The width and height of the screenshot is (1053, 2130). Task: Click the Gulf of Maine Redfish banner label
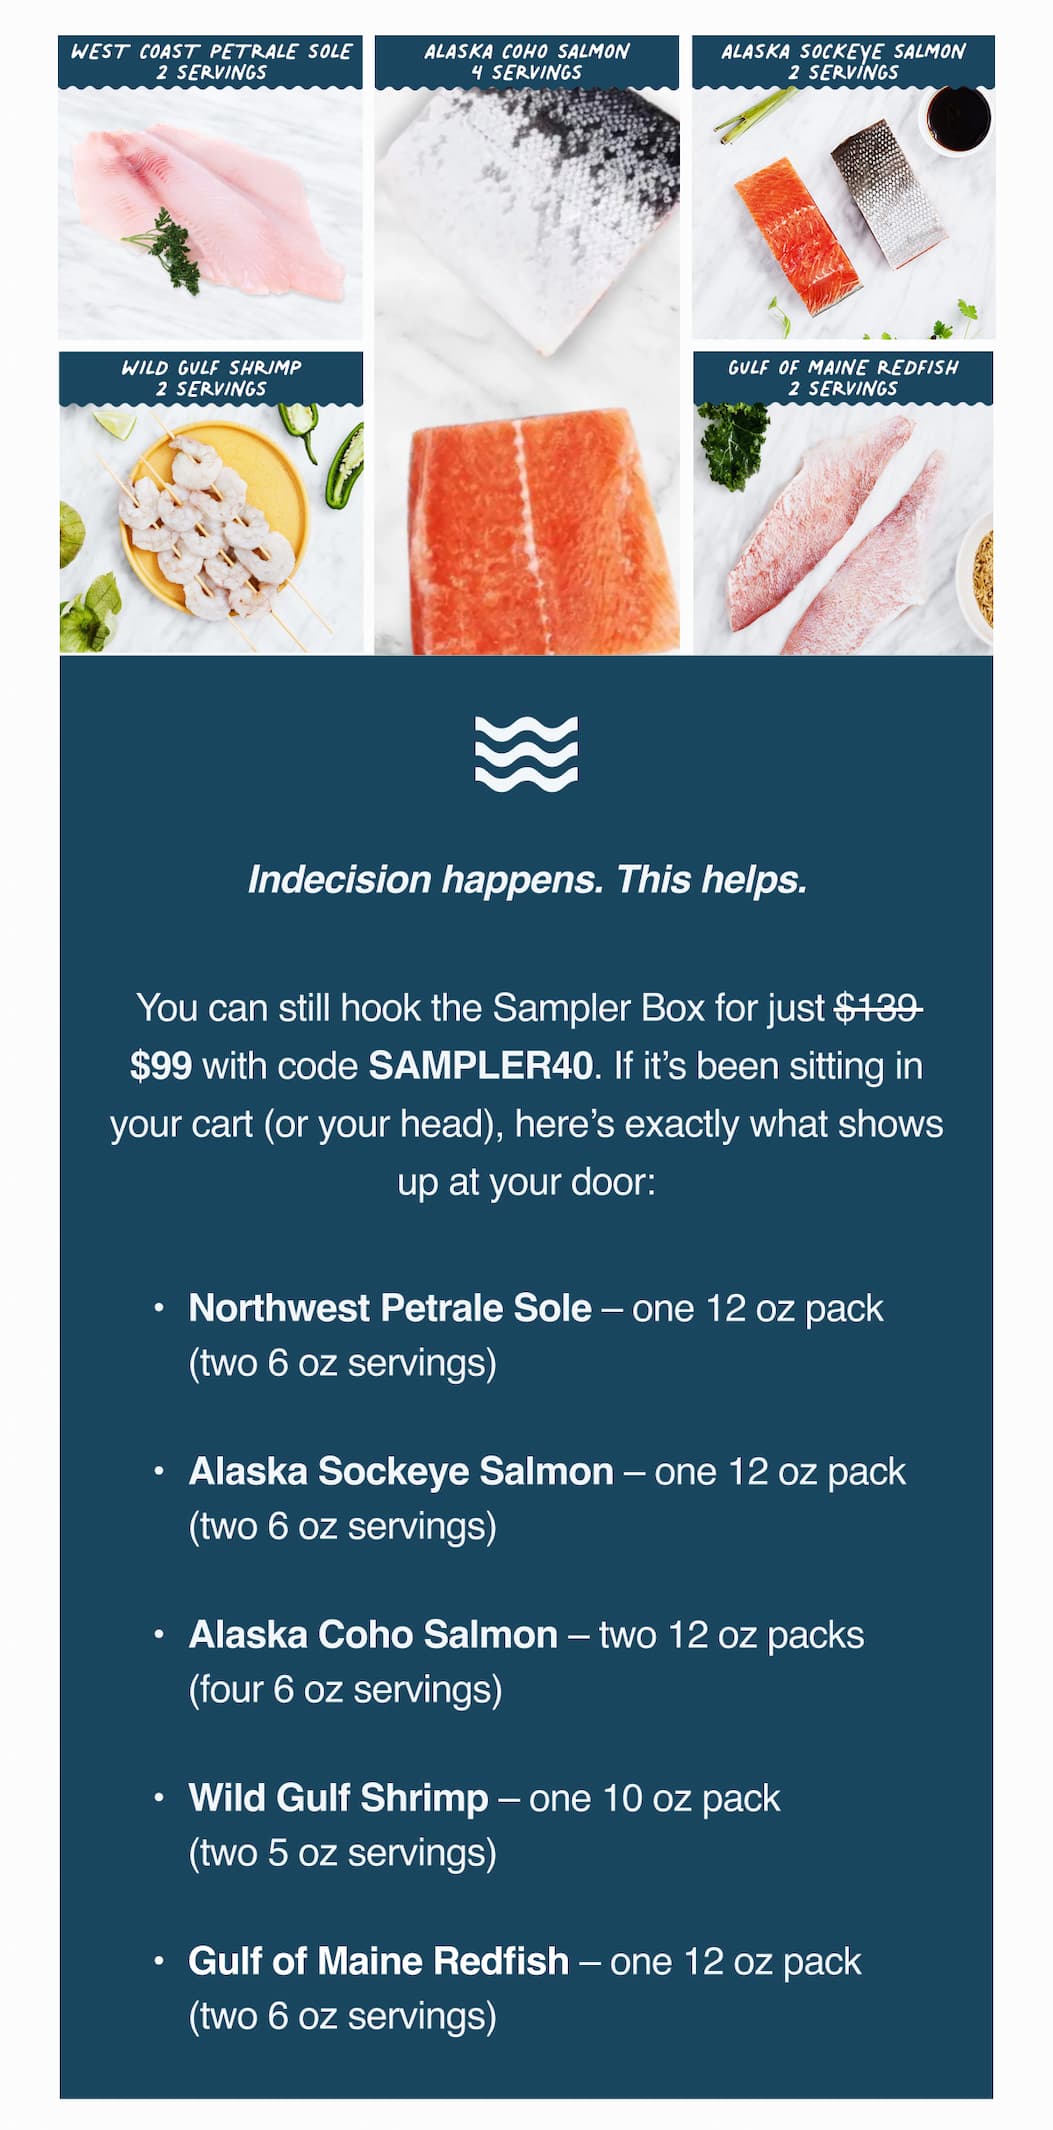843,378
